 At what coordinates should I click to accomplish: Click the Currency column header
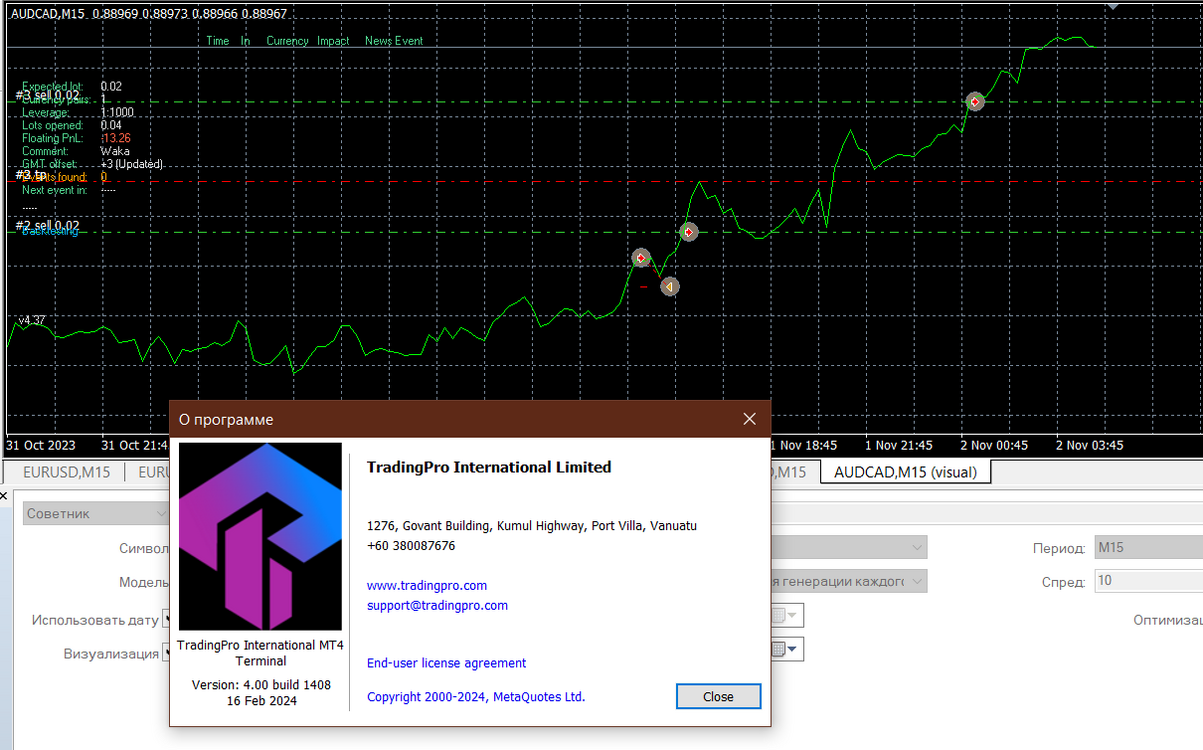287,41
